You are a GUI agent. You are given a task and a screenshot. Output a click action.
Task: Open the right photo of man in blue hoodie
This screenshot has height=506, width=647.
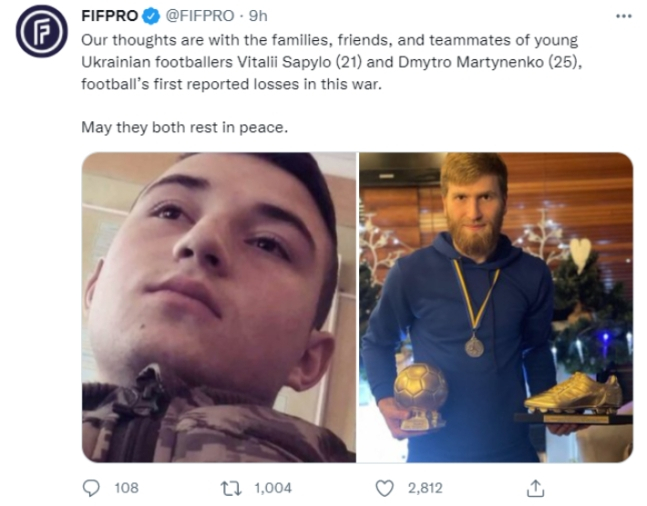tap(496, 307)
